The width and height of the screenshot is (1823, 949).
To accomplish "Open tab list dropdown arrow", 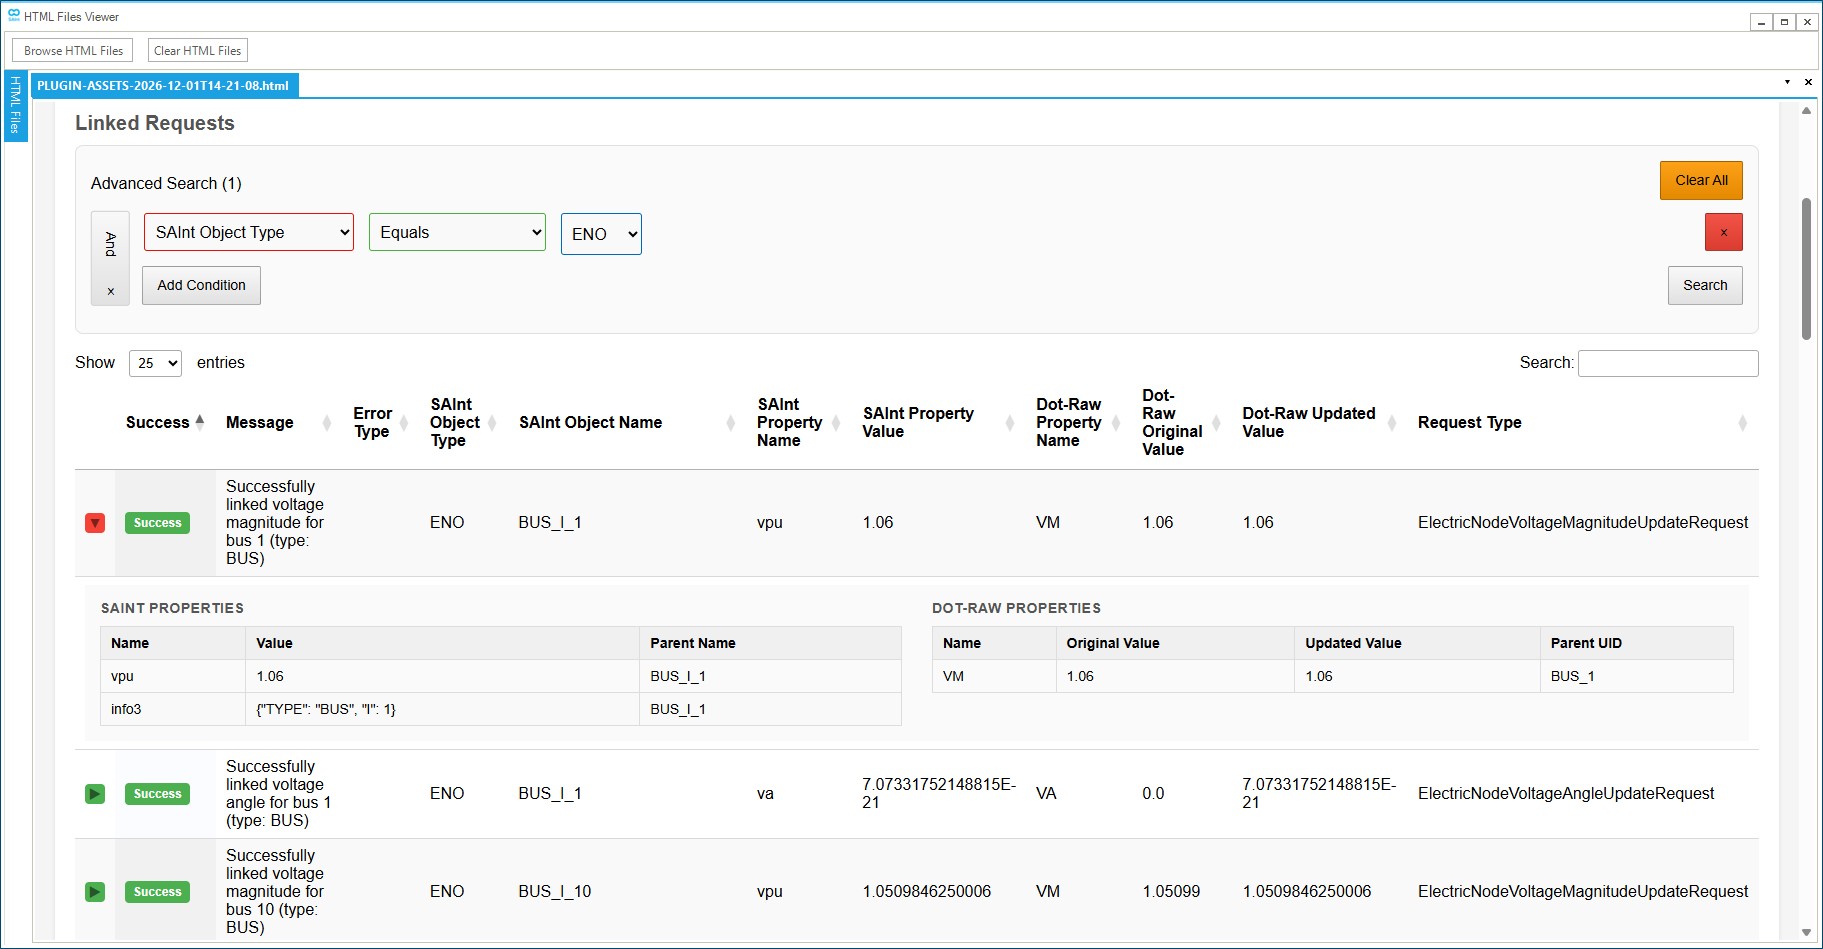I will pos(1787,82).
